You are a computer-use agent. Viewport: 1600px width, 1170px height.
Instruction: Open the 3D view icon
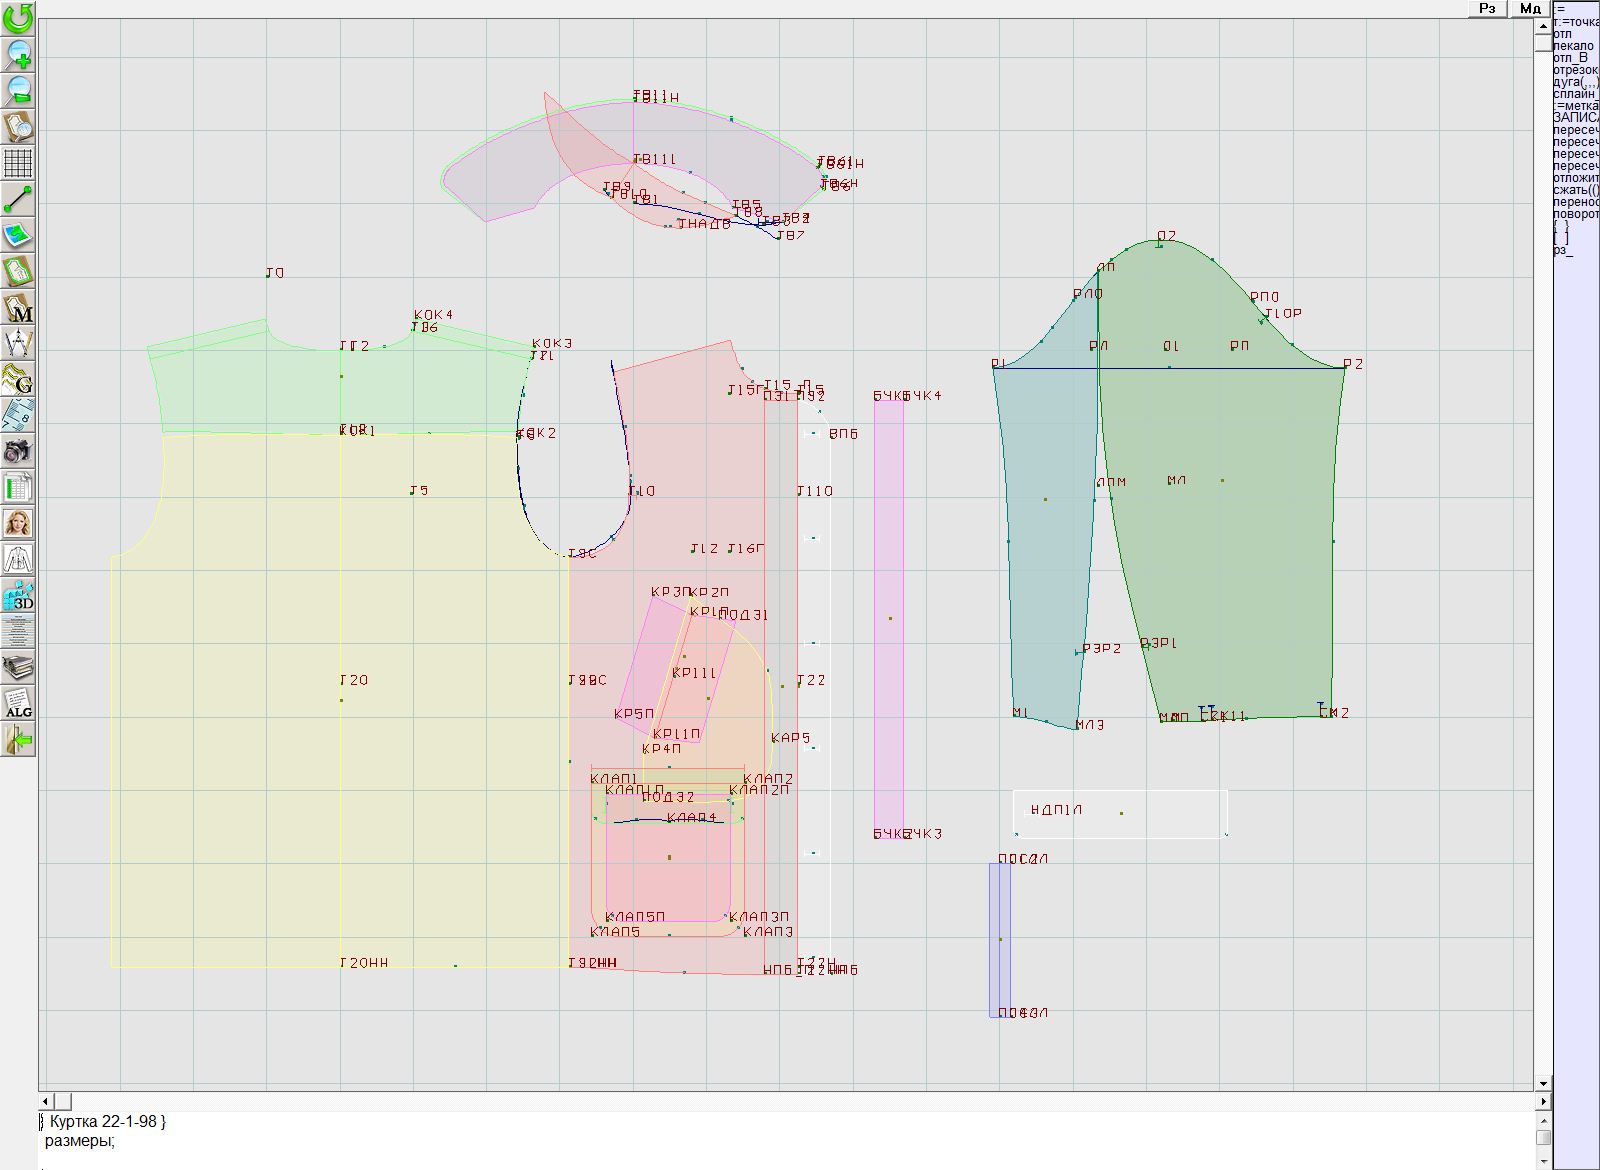(x=18, y=596)
